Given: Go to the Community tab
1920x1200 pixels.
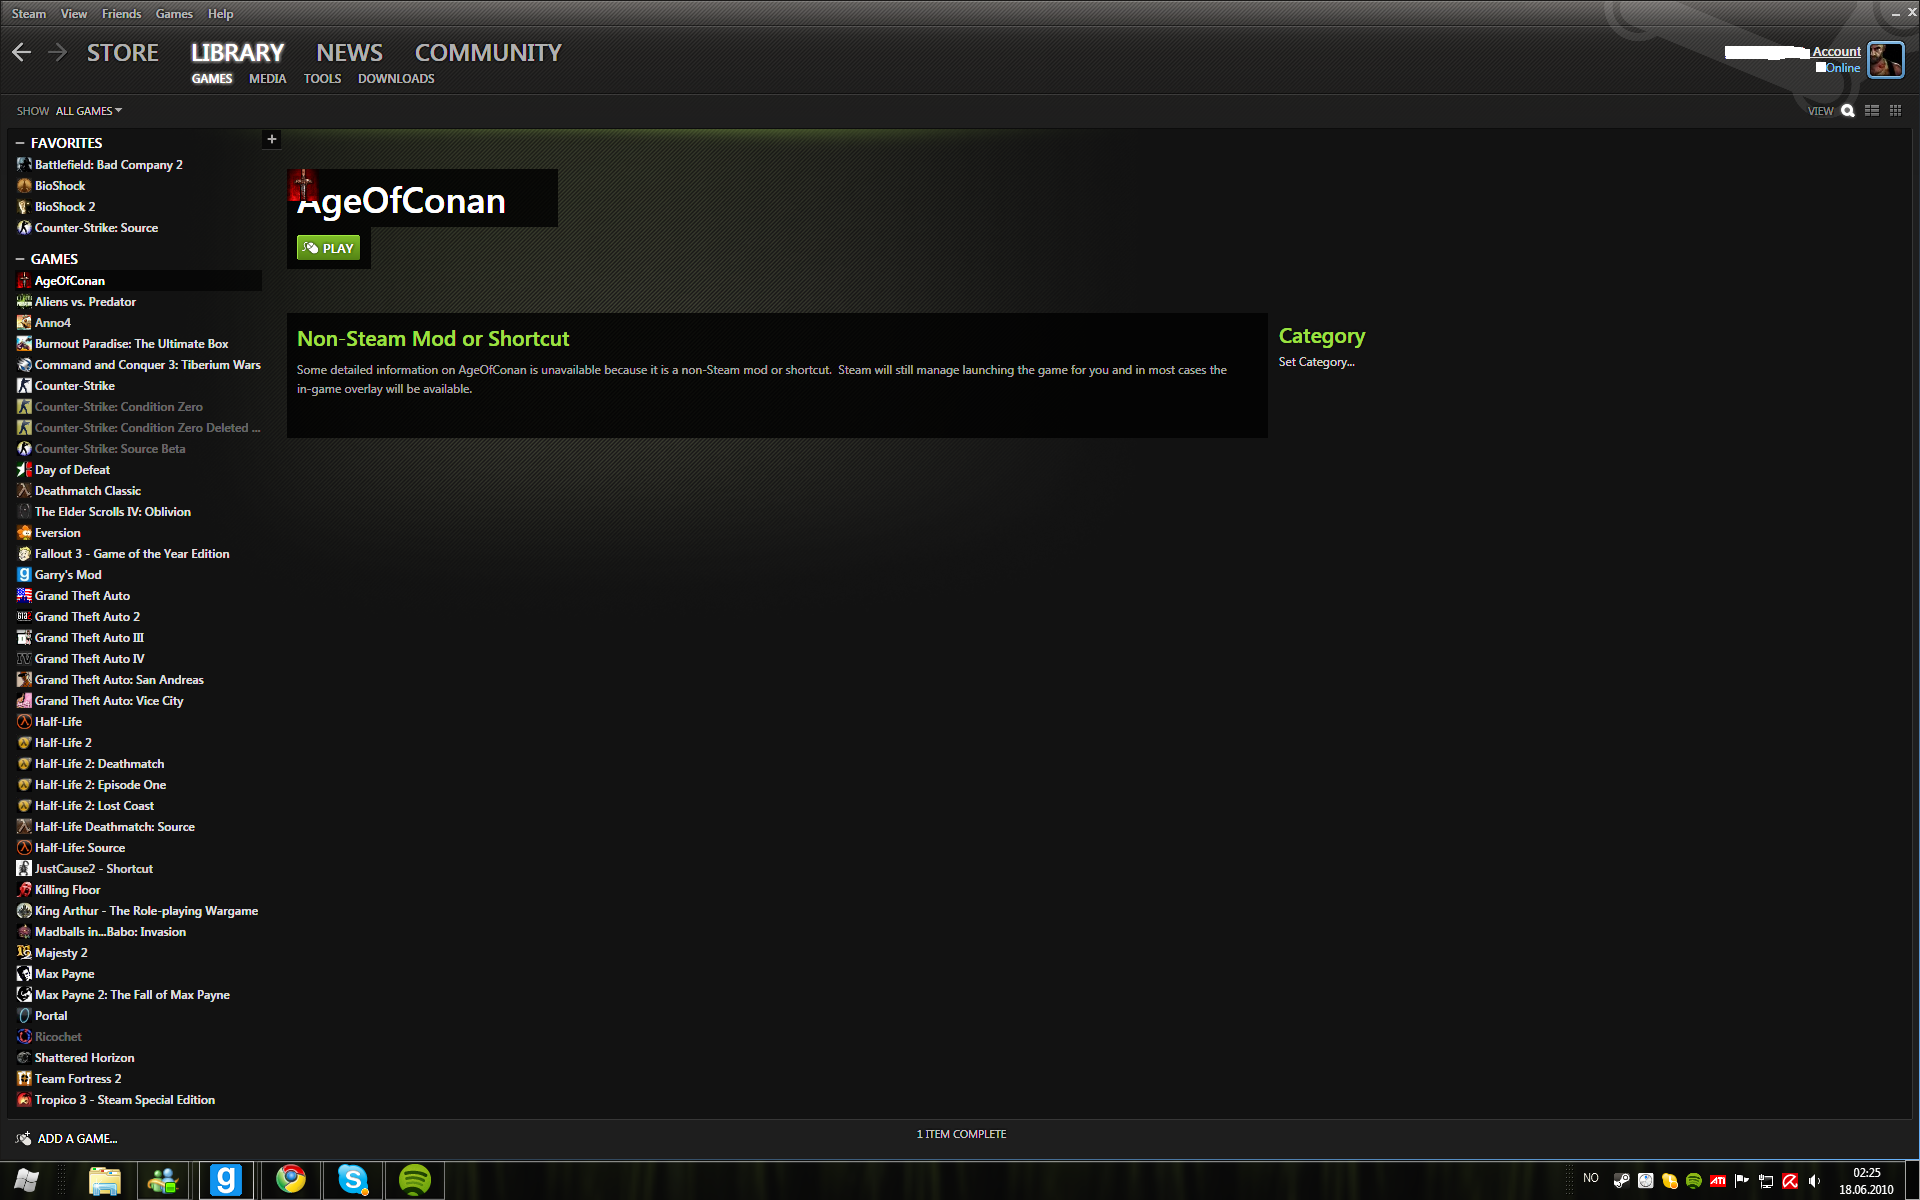Looking at the screenshot, I should pyautogui.click(x=488, y=53).
